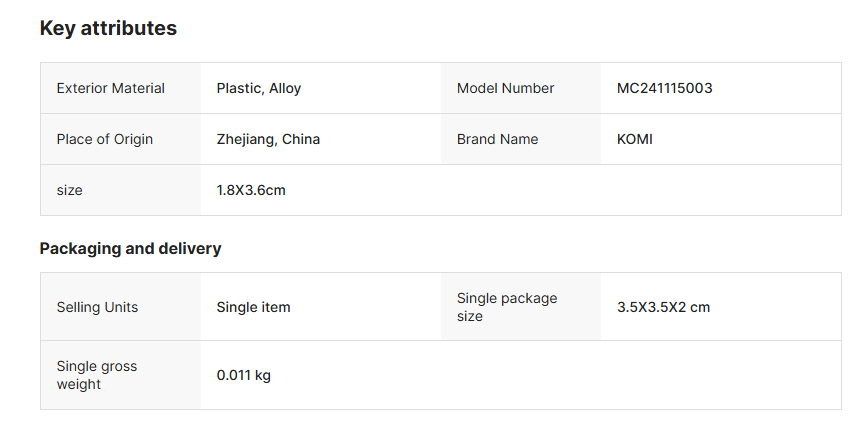Click the Selling Units label
The image size is (852, 423).
97,307
